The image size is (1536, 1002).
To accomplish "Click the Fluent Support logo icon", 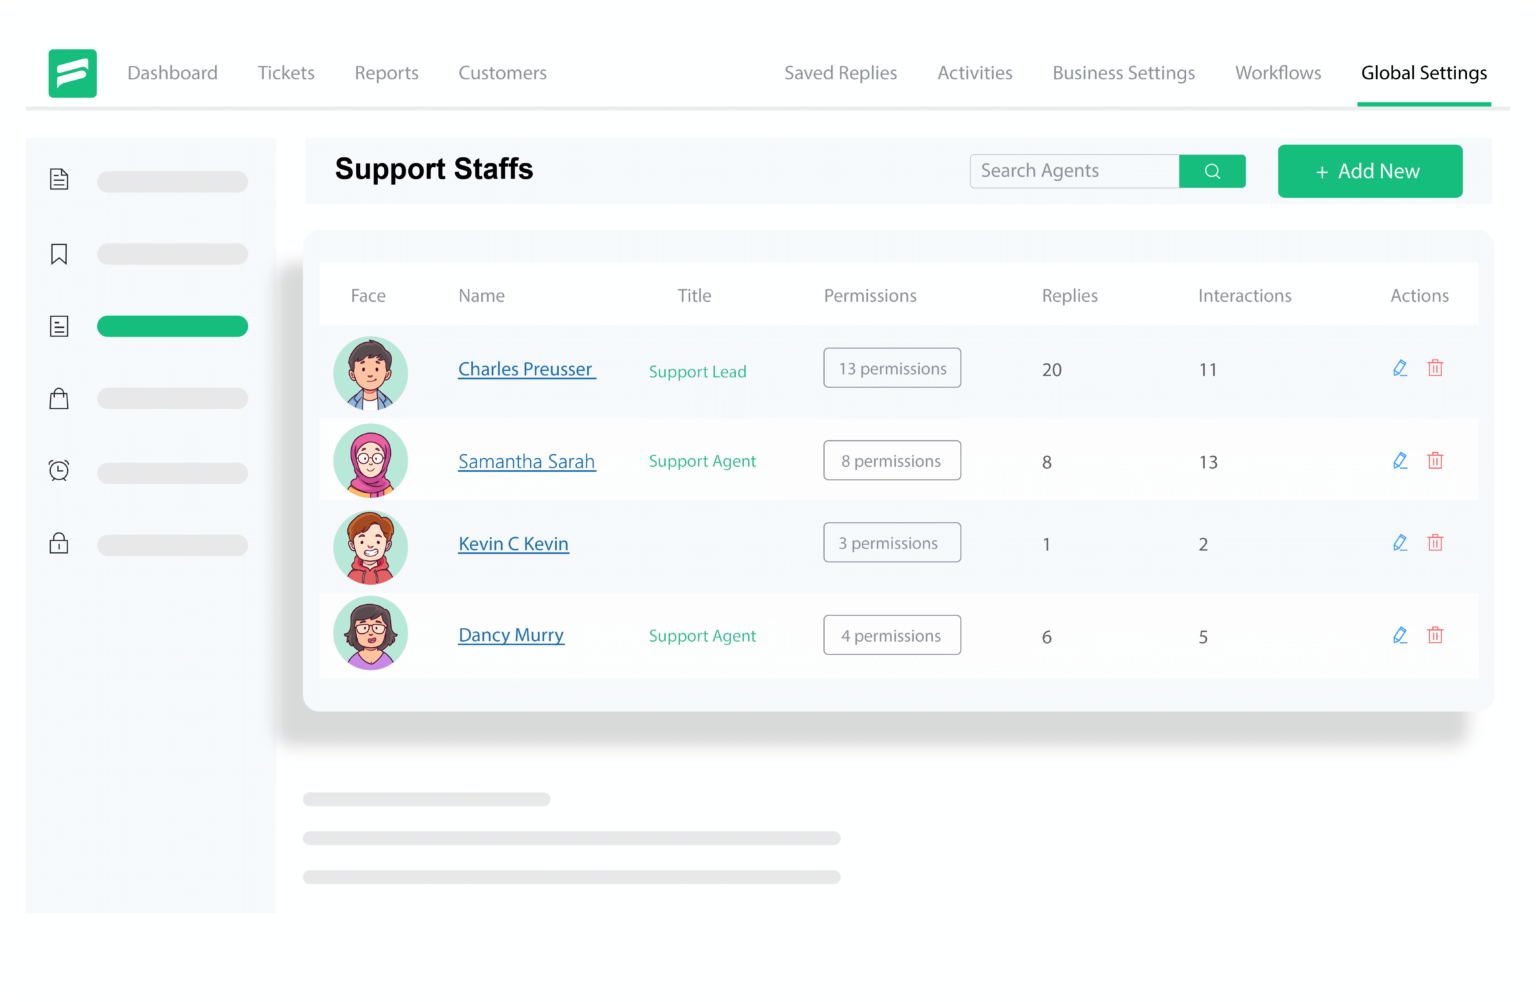I will click(x=72, y=73).
